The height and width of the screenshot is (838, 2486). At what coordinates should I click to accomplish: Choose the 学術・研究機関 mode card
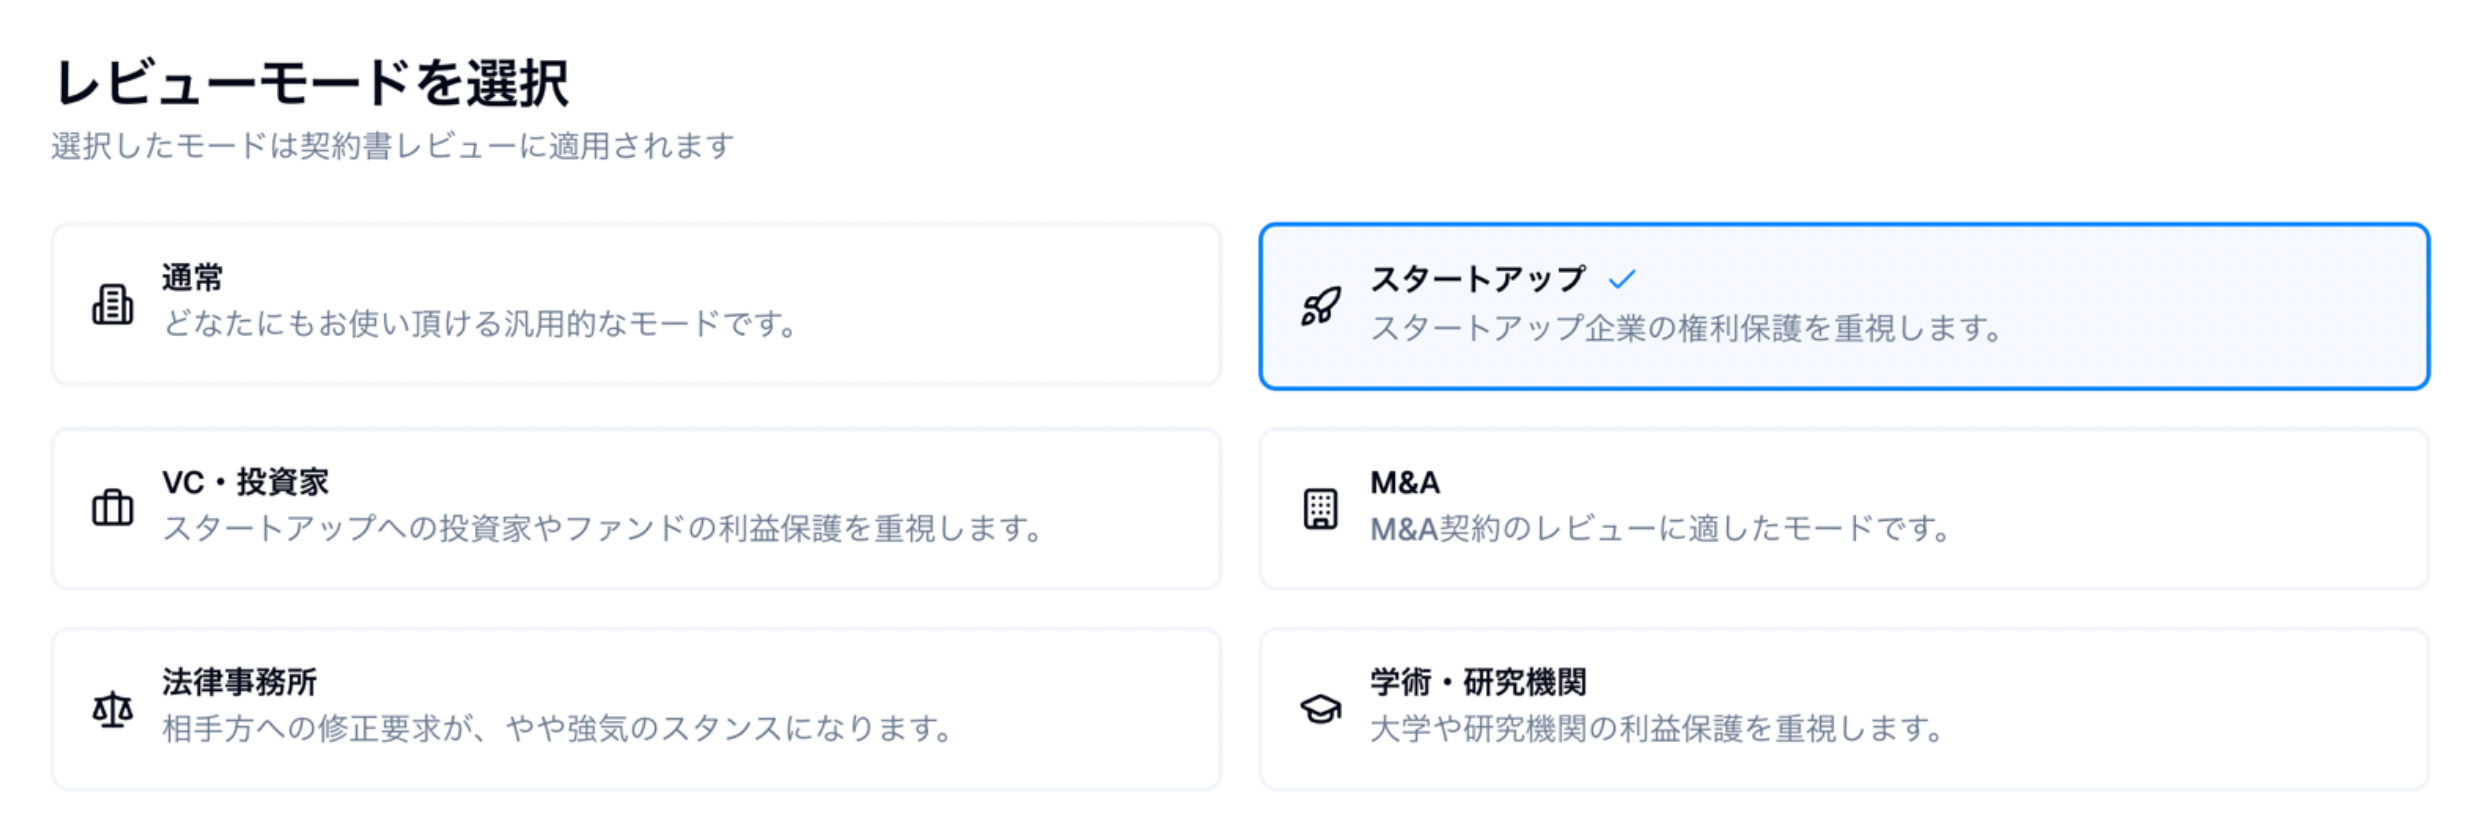tap(1844, 709)
